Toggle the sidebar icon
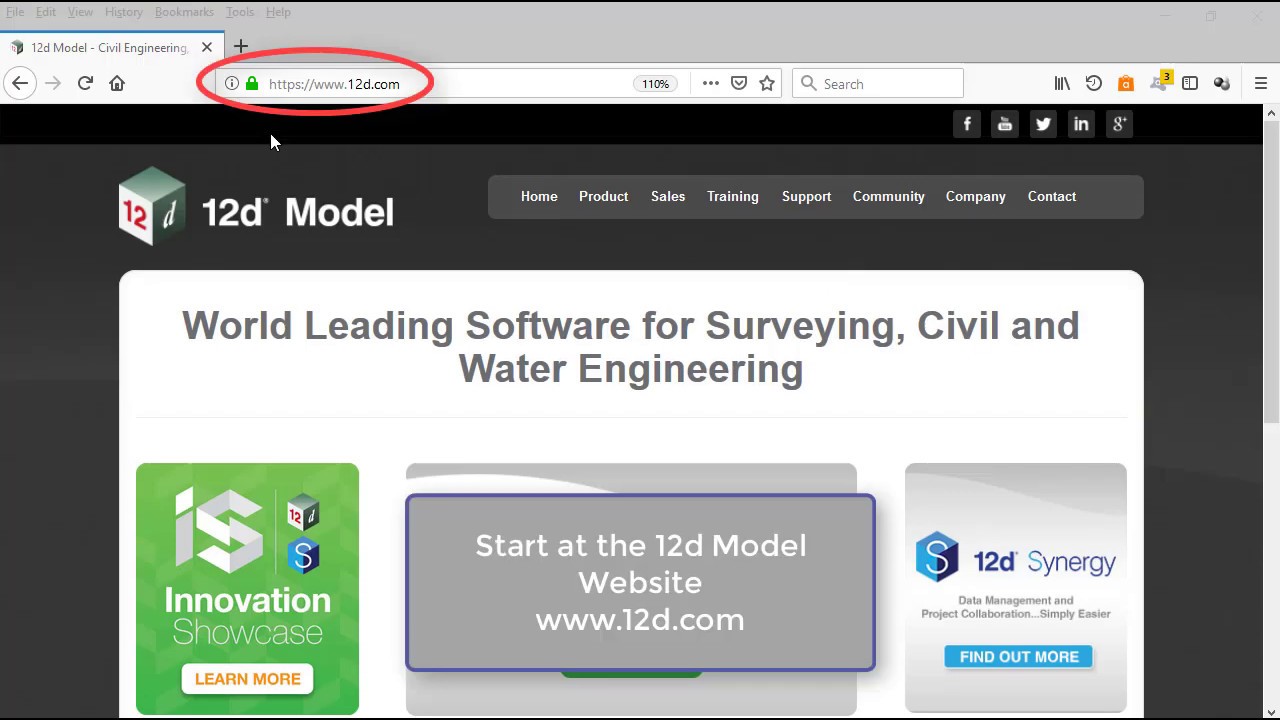Image resolution: width=1280 pixels, height=720 pixels. [x=1190, y=84]
